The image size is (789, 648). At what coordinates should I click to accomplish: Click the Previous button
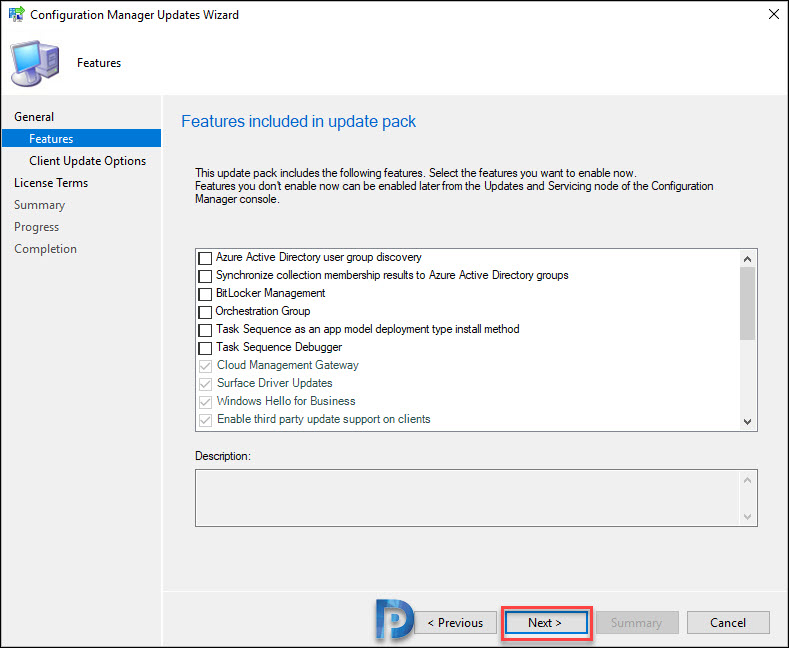[x=455, y=623]
